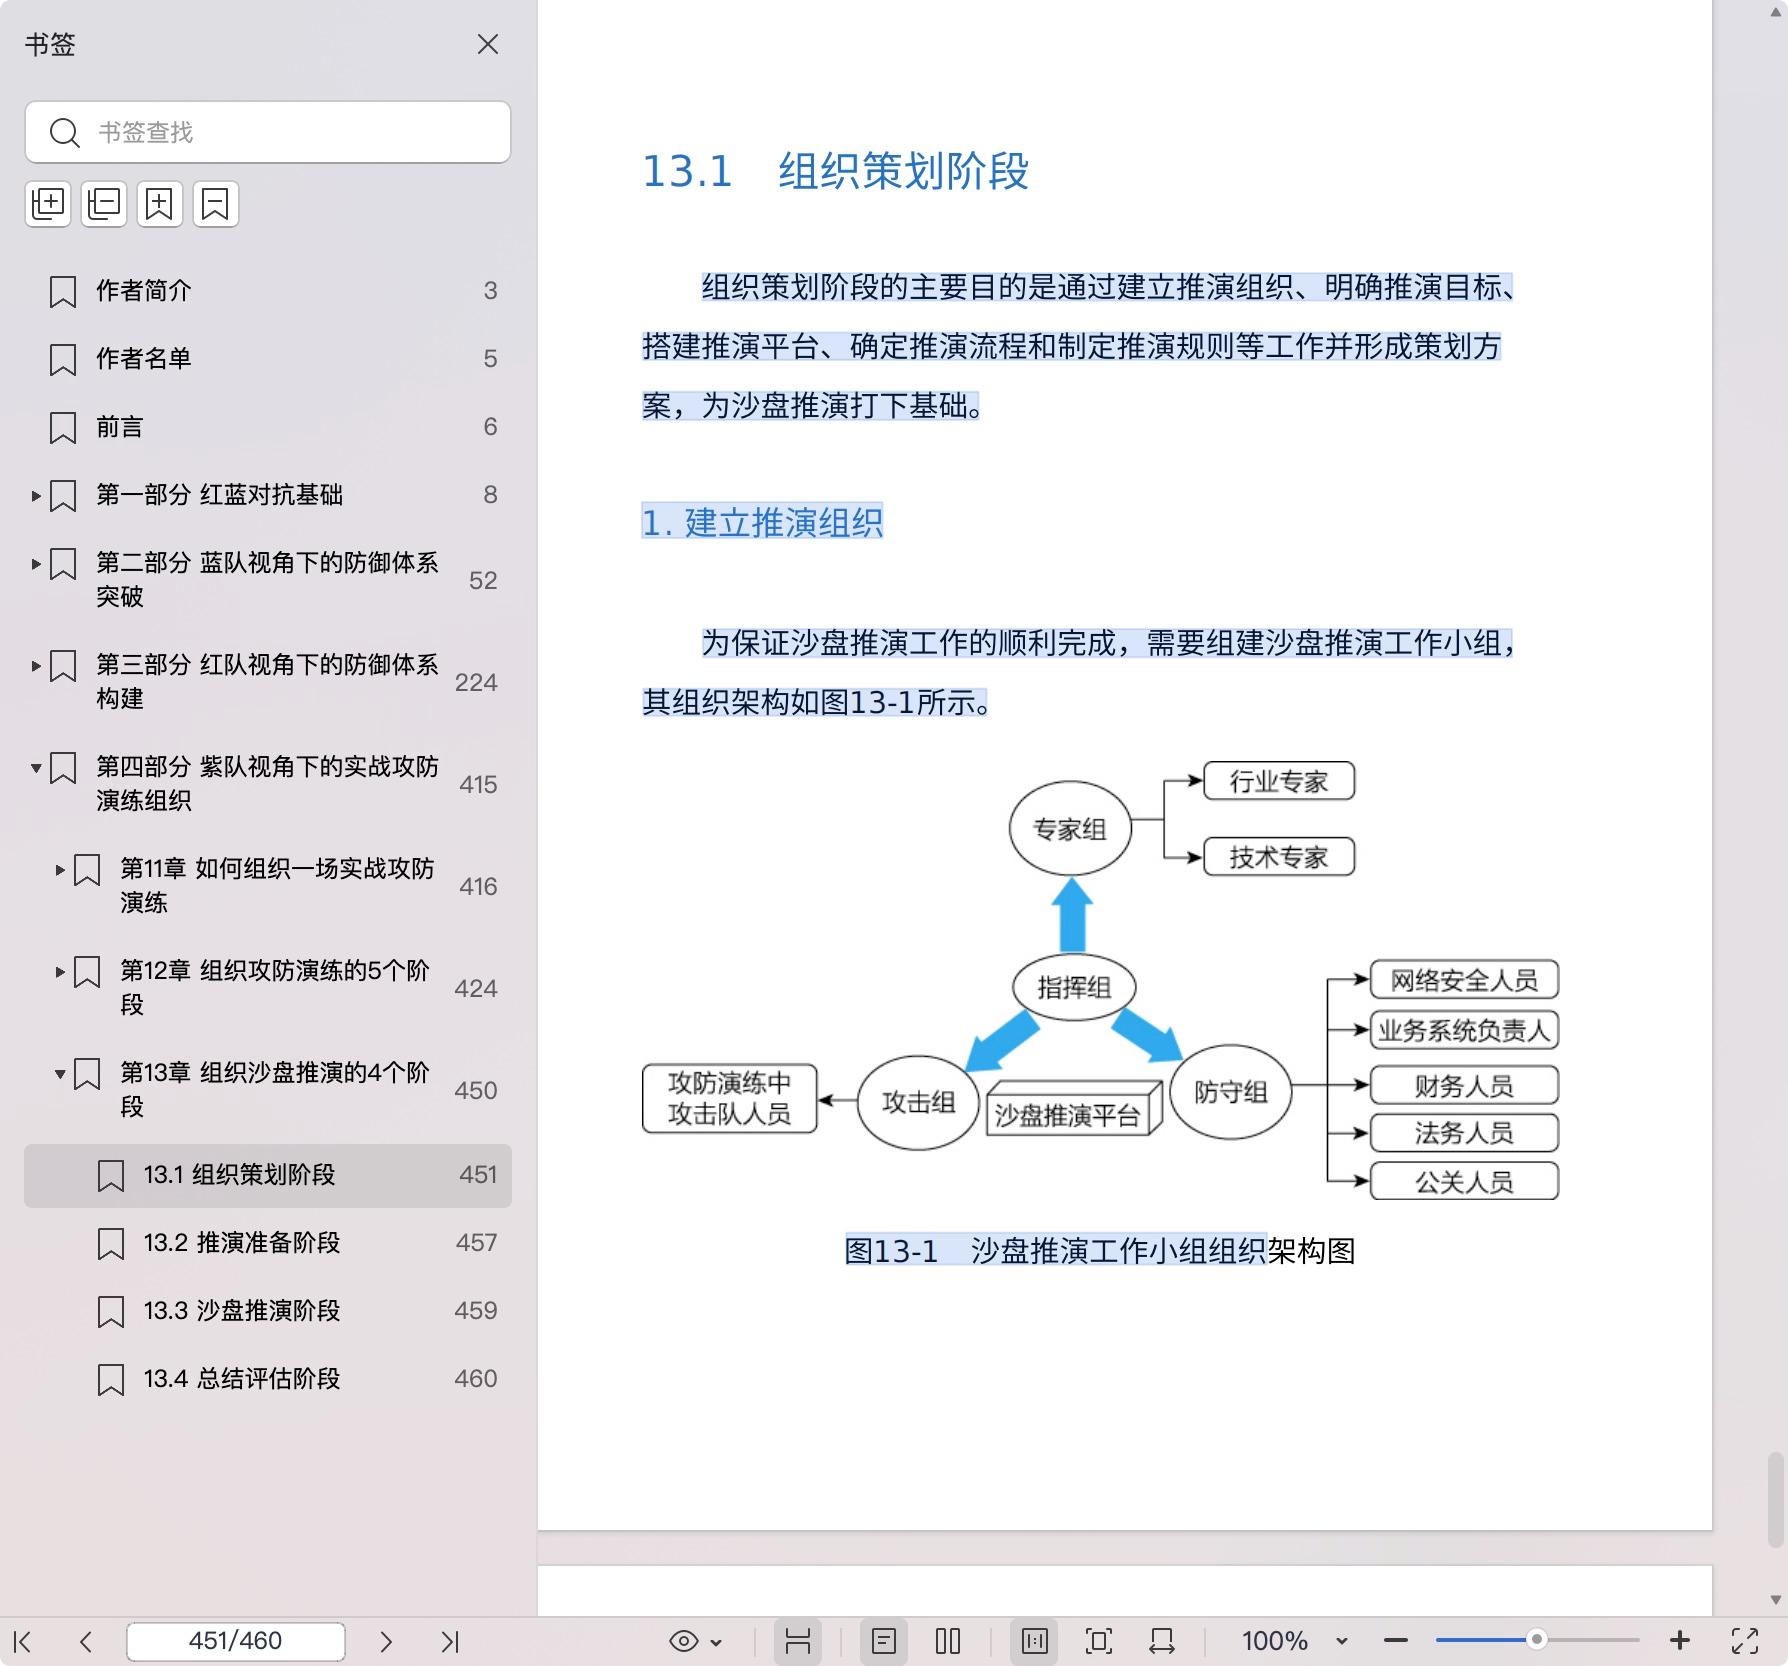This screenshot has height=1666, width=1788.
Task: Click subheading 1. 建立推演组织
Action: (762, 522)
